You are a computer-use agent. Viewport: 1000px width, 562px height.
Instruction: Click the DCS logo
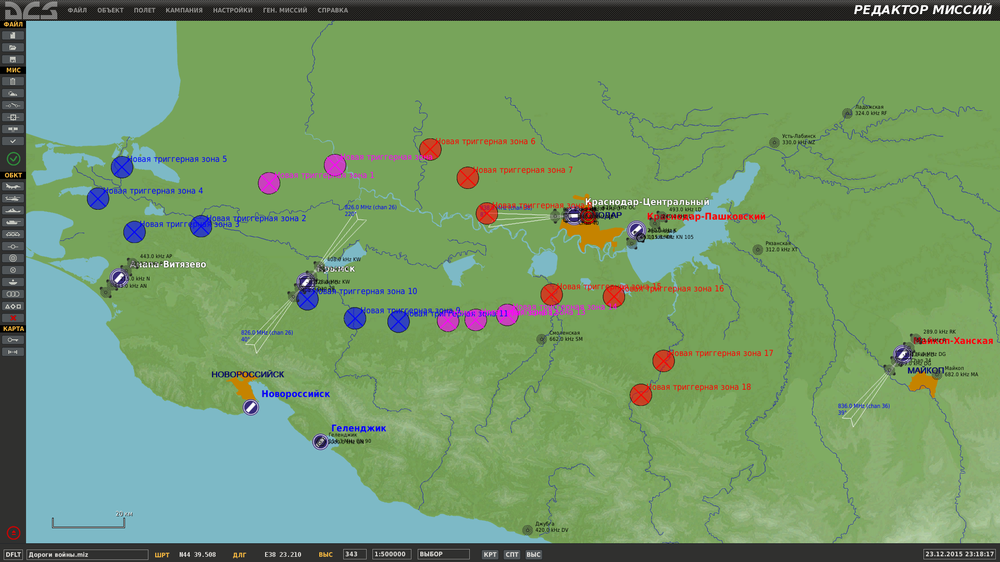[31, 10]
